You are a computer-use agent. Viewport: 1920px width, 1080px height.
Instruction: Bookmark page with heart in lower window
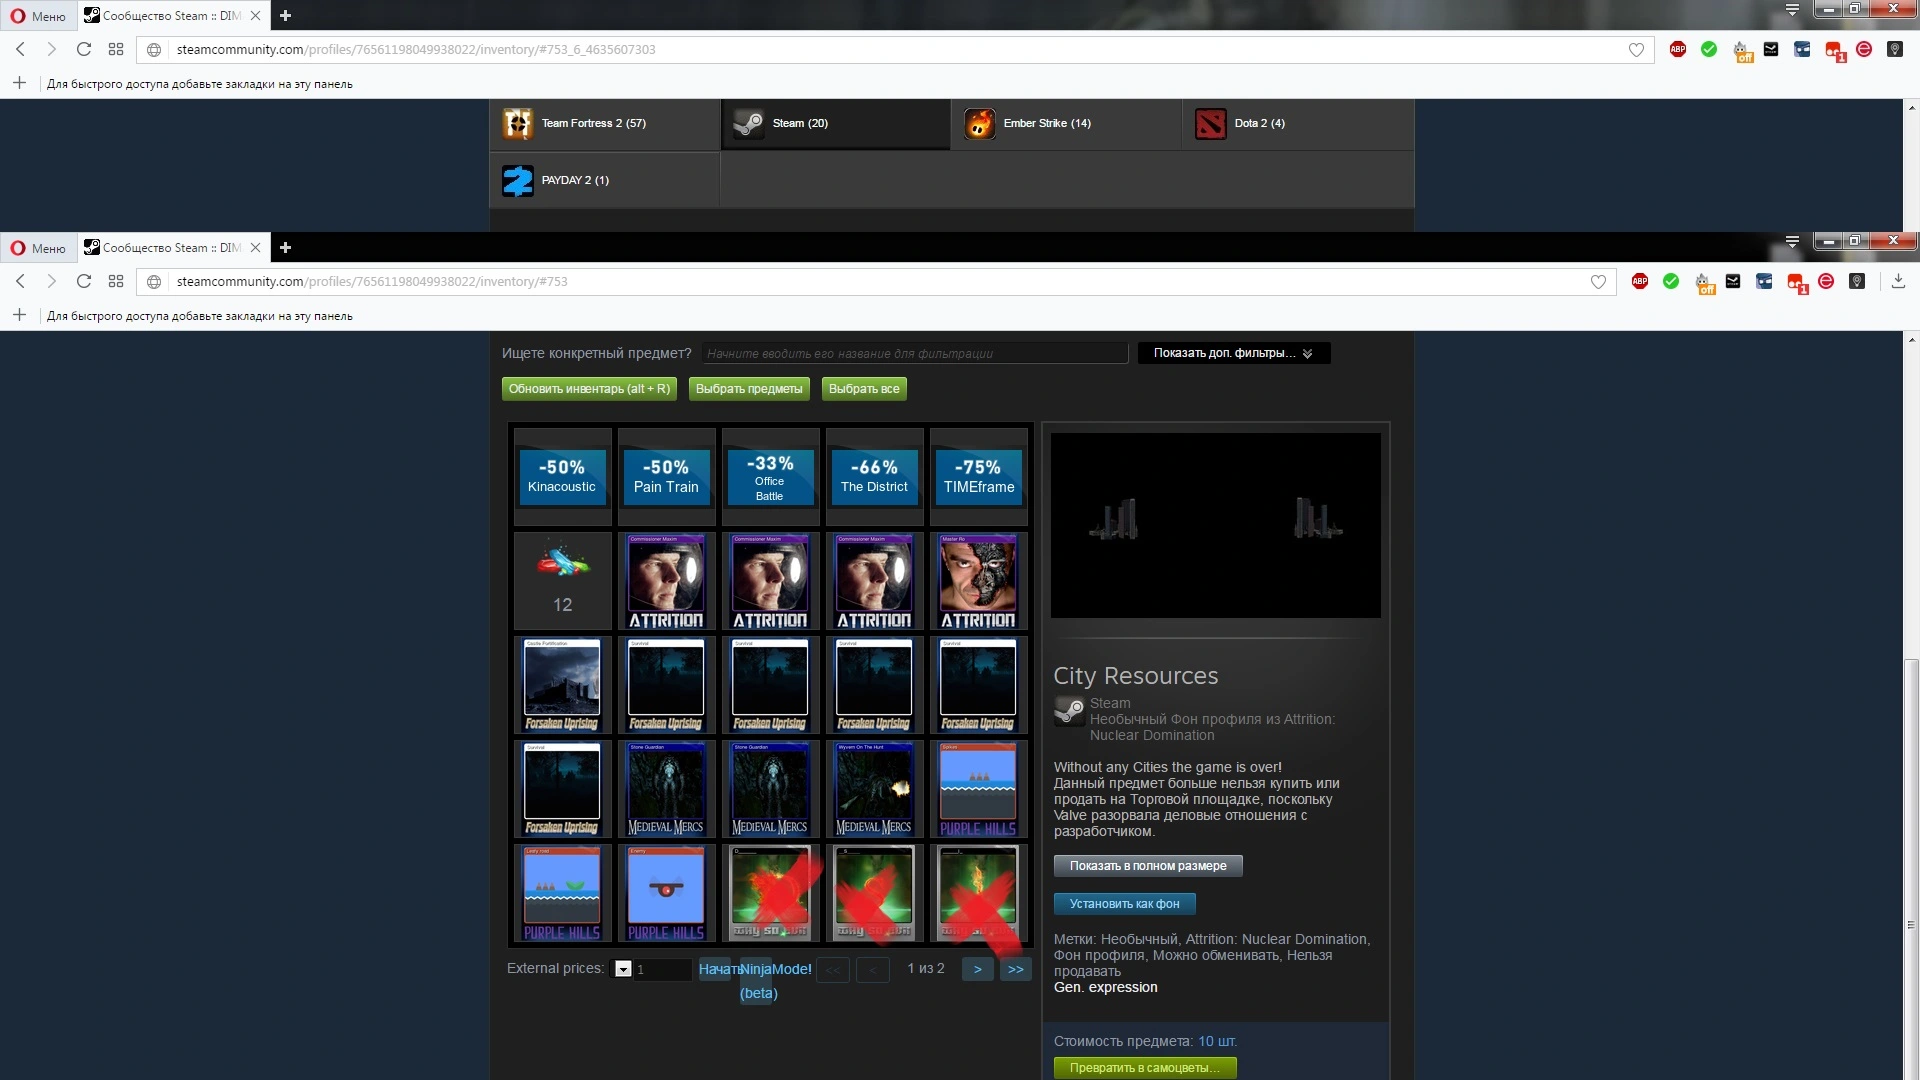(x=1598, y=282)
